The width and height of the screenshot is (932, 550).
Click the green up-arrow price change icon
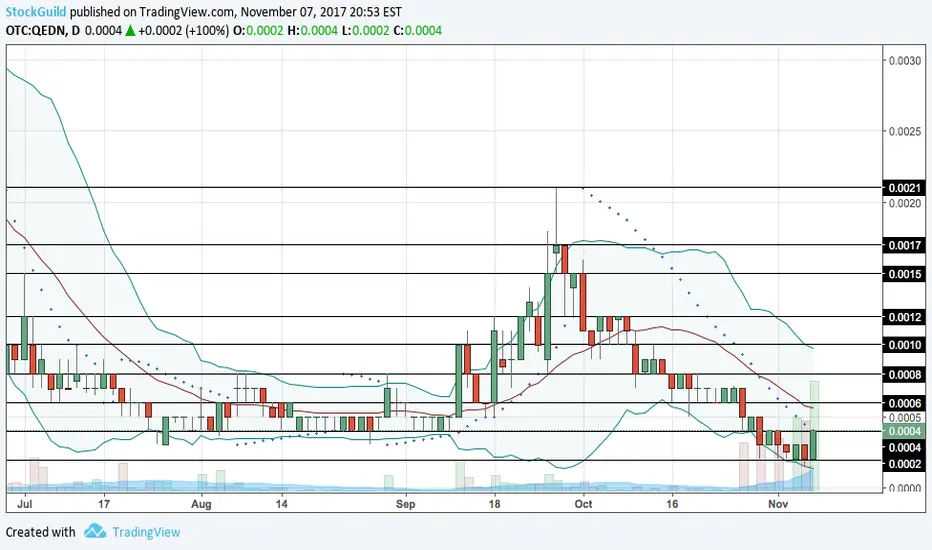130,30
